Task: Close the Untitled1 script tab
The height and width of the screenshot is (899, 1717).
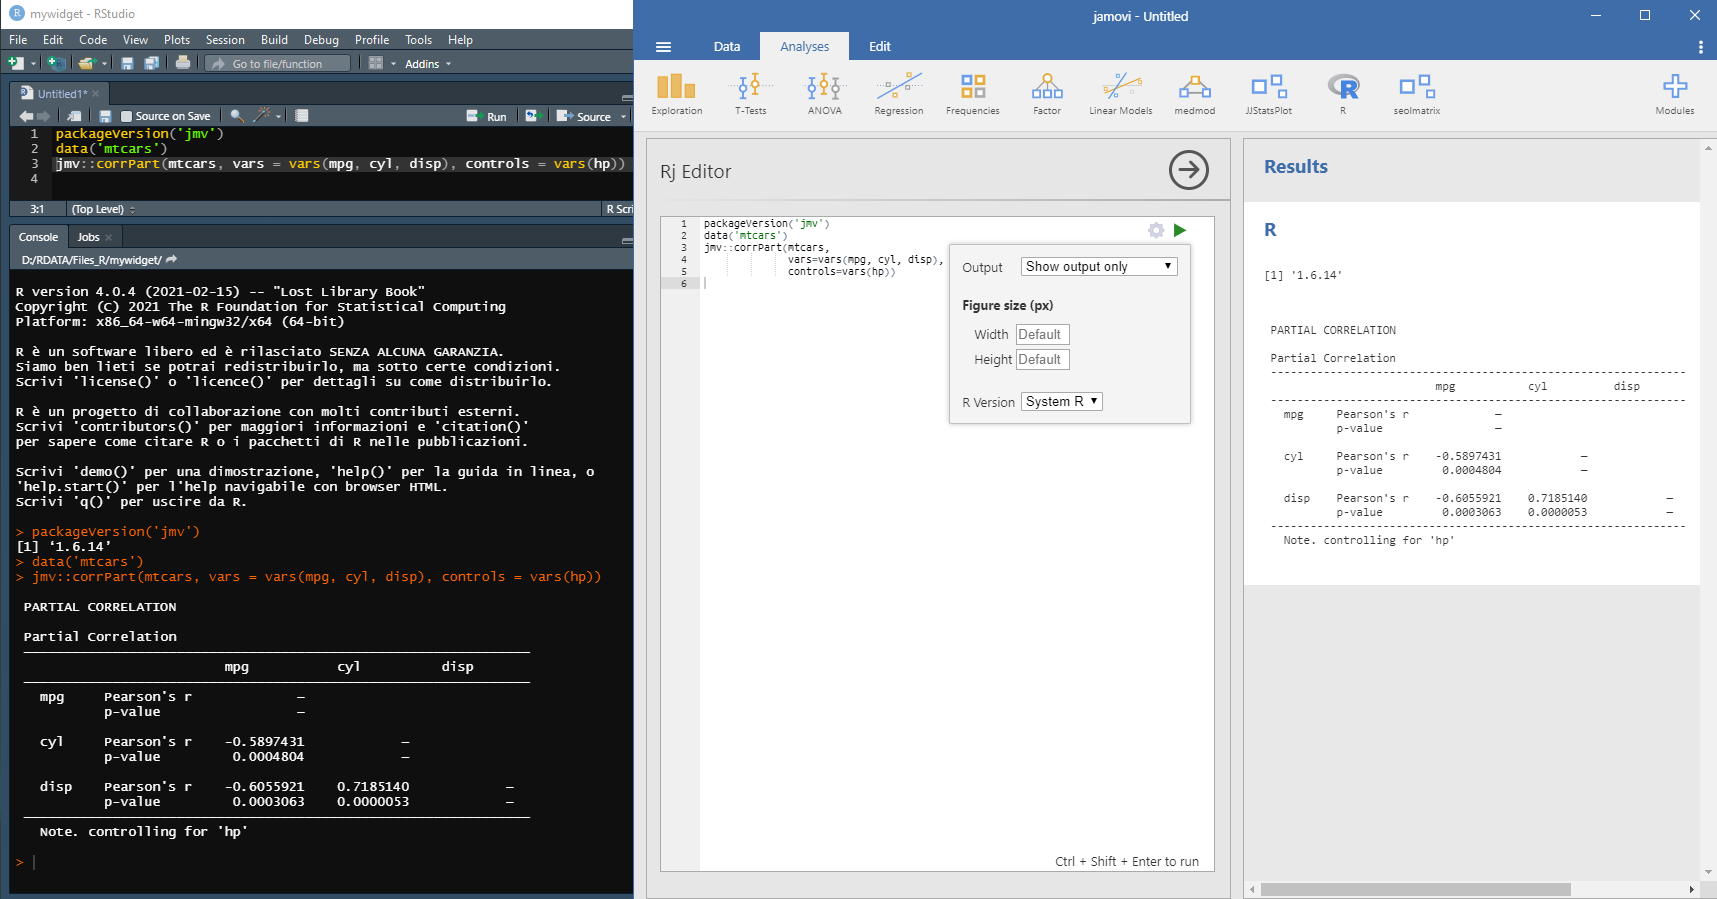Action: coord(95,94)
